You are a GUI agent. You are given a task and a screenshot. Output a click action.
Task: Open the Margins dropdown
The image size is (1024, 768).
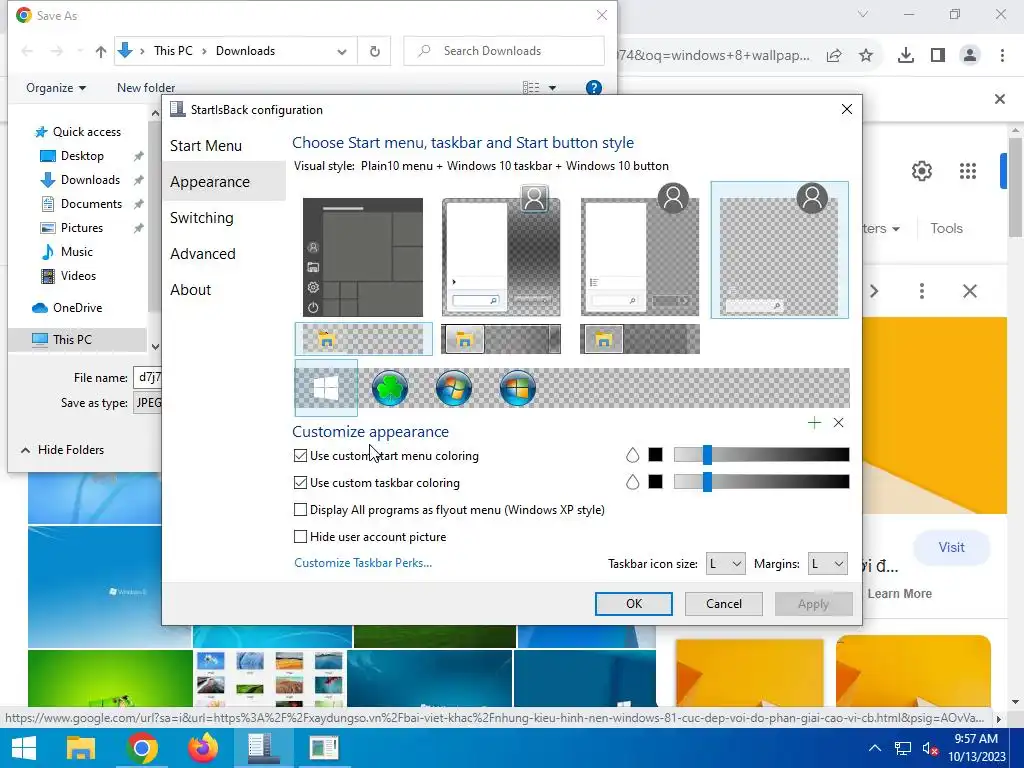pyautogui.click(x=827, y=564)
